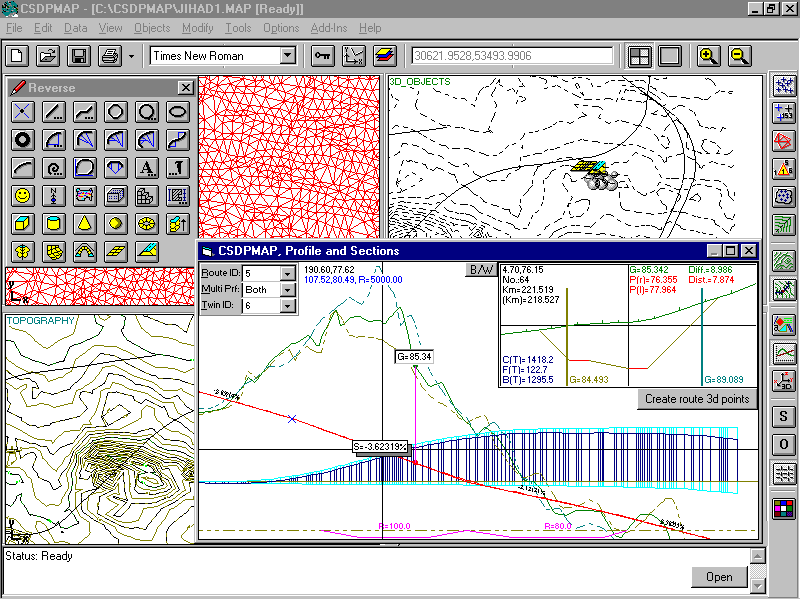
Task: Open the Help menu
Action: click(370, 28)
